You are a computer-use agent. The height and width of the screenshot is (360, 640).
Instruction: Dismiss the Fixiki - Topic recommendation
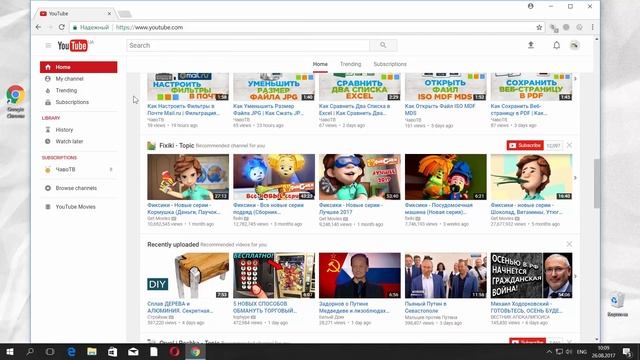[x=569, y=145]
